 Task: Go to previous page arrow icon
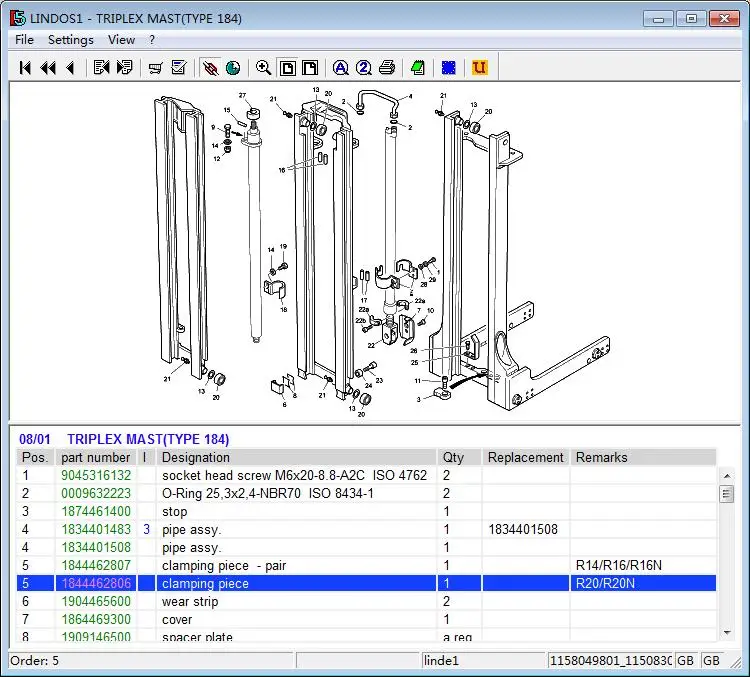[x=70, y=68]
